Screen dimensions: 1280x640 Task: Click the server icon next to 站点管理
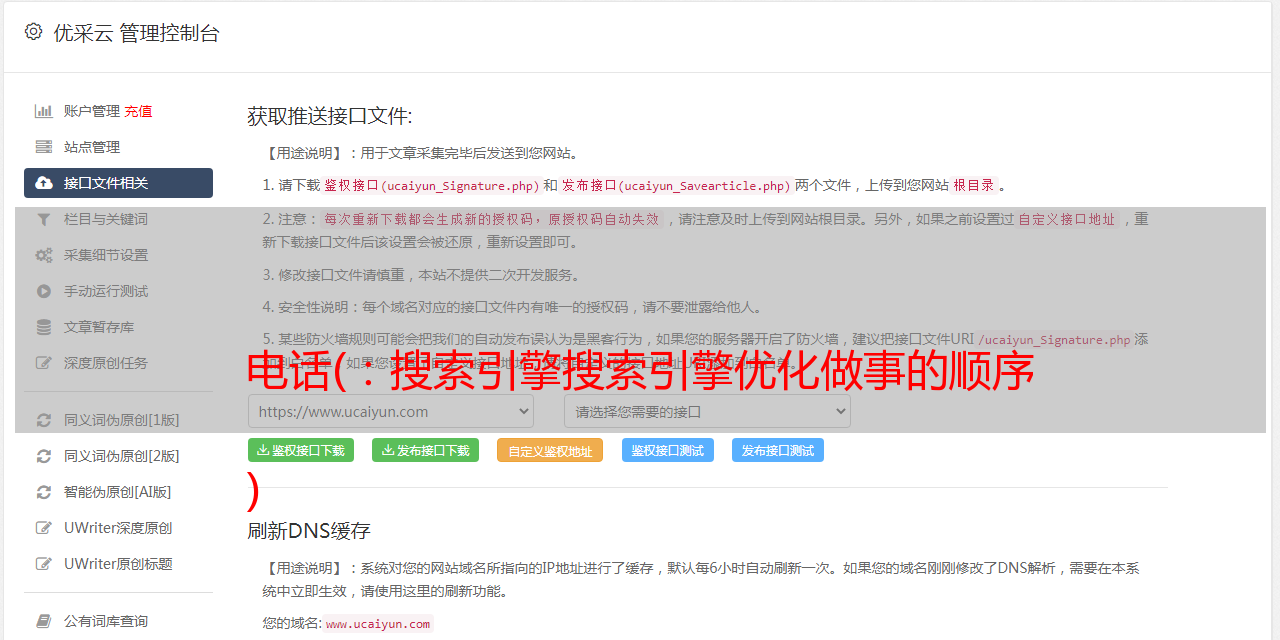44,147
